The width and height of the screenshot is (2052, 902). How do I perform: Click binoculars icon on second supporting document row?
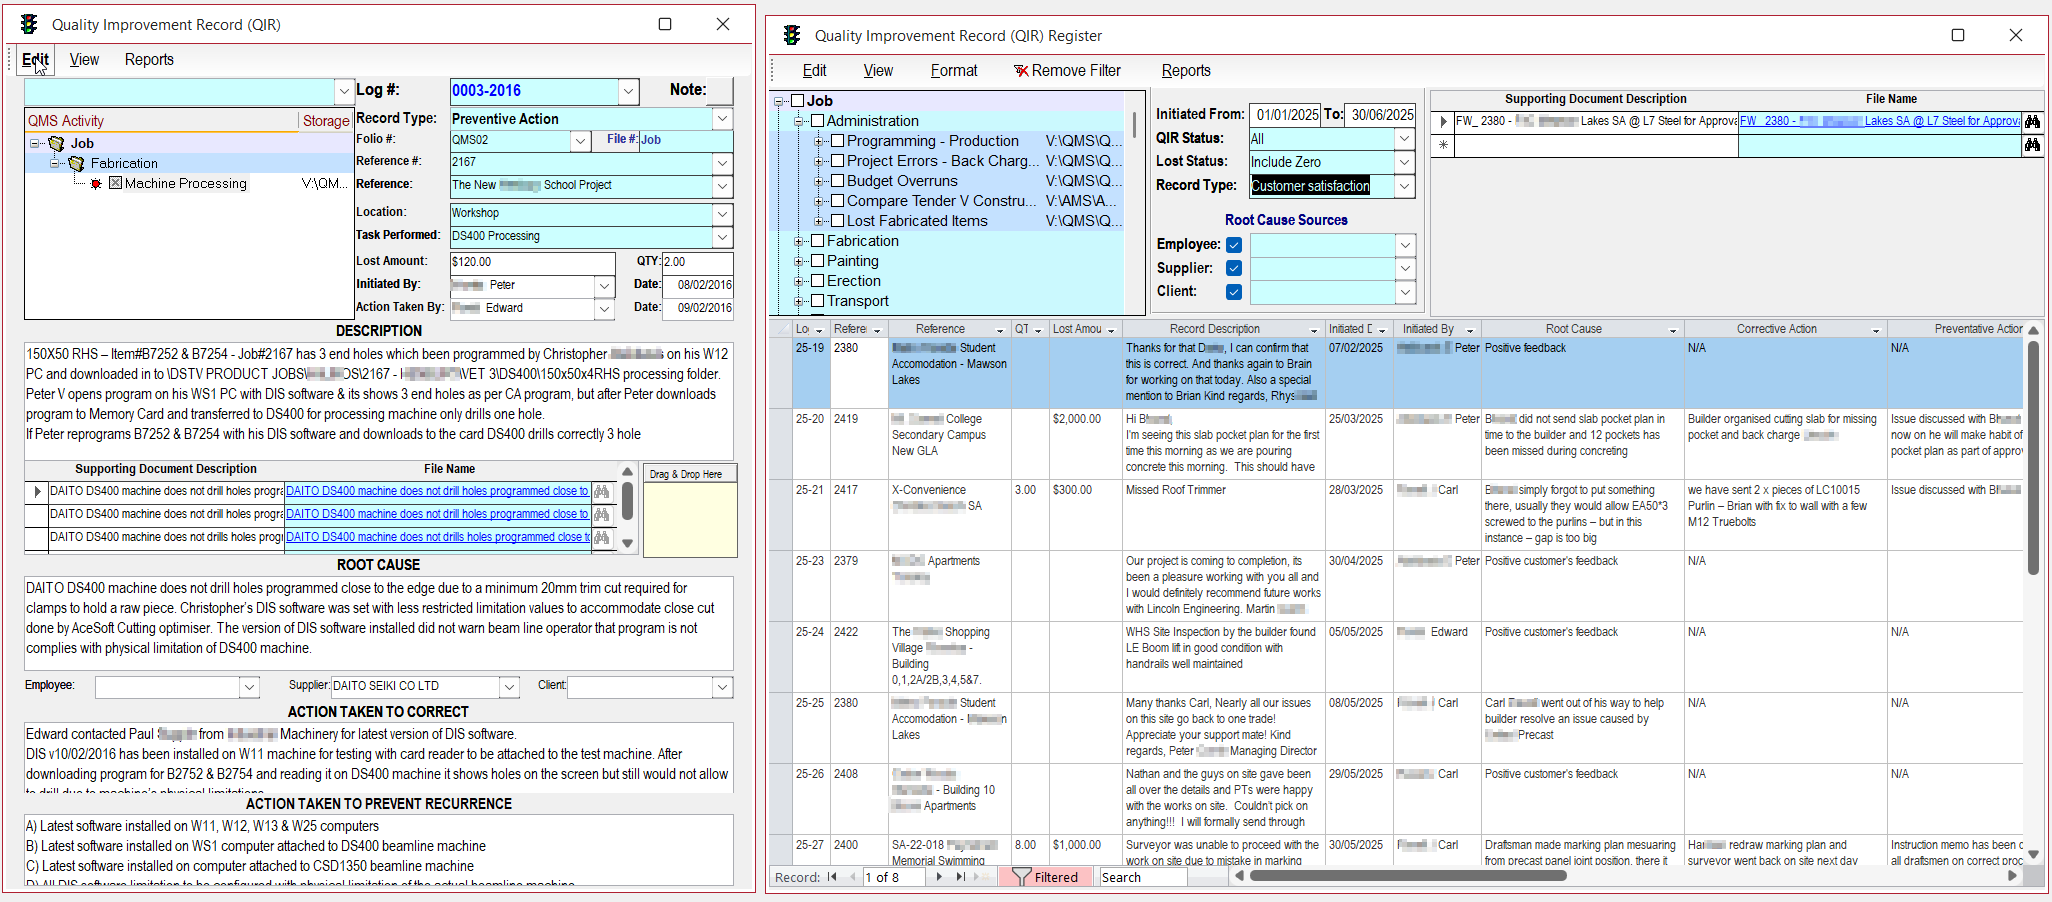601,514
